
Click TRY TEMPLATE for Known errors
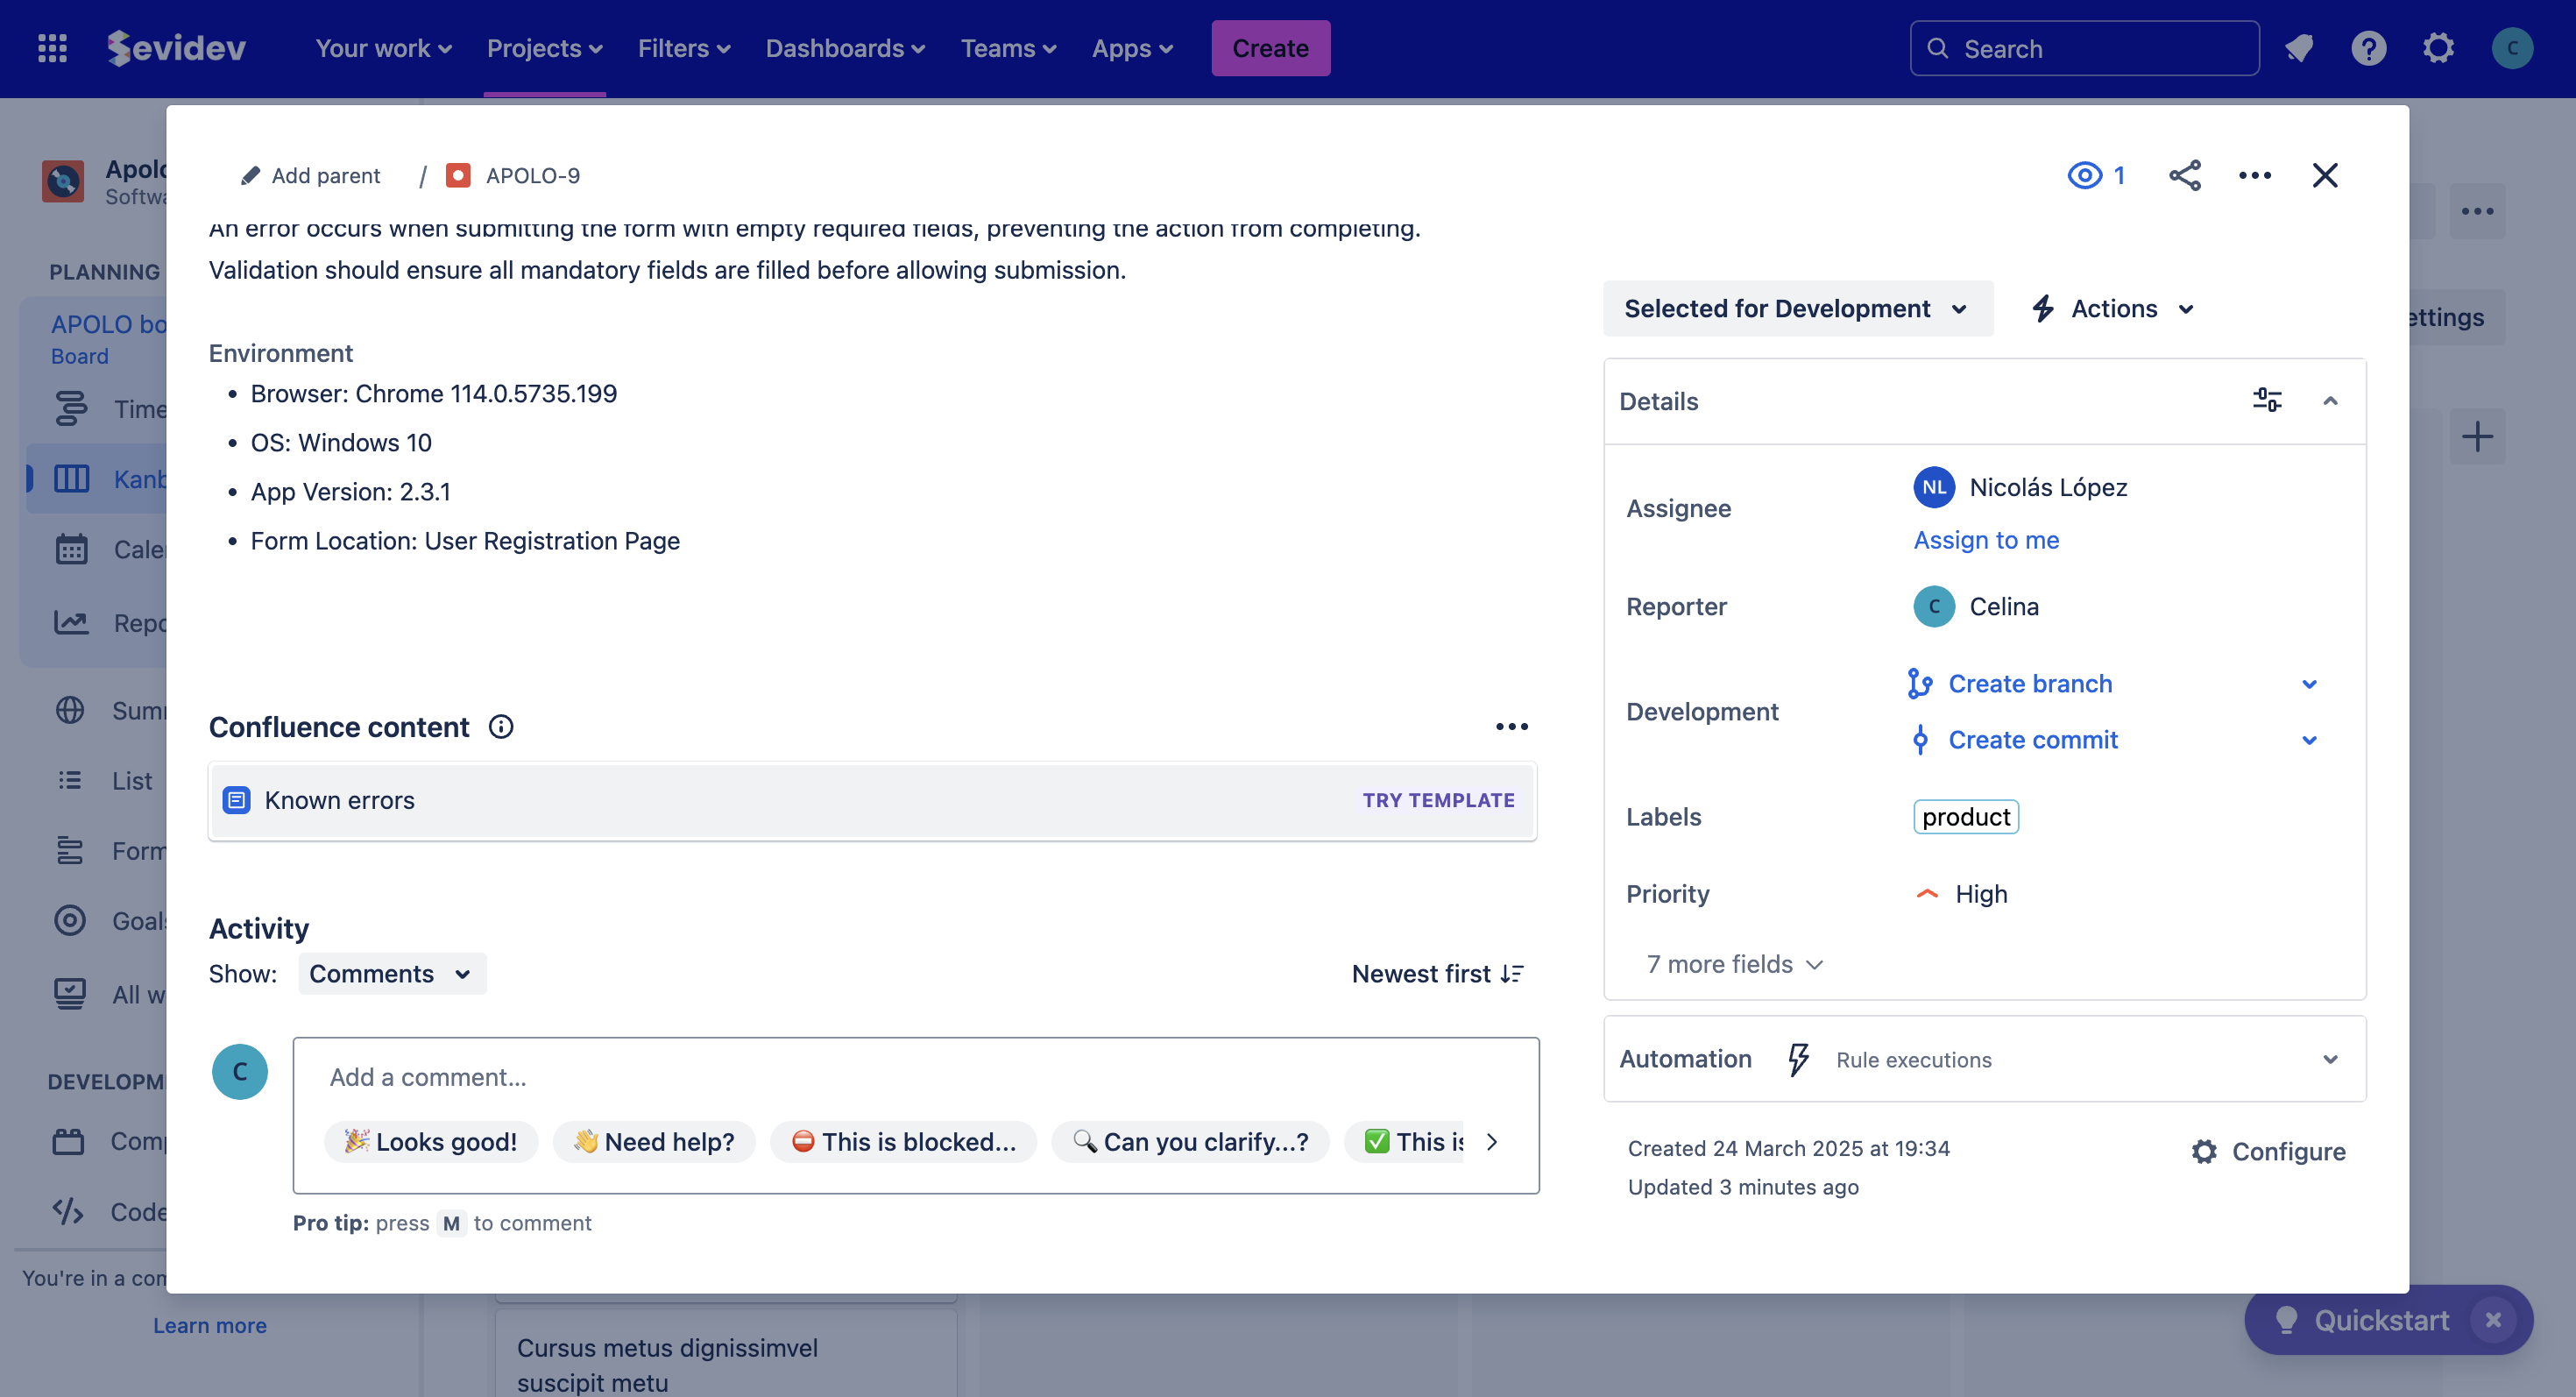(1438, 800)
